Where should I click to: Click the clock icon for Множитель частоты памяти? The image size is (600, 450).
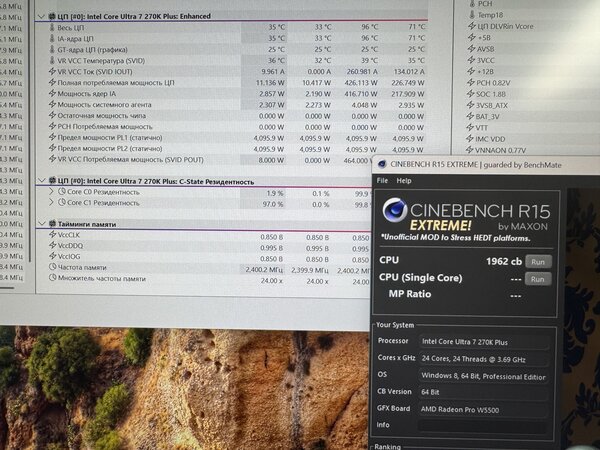[53, 278]
